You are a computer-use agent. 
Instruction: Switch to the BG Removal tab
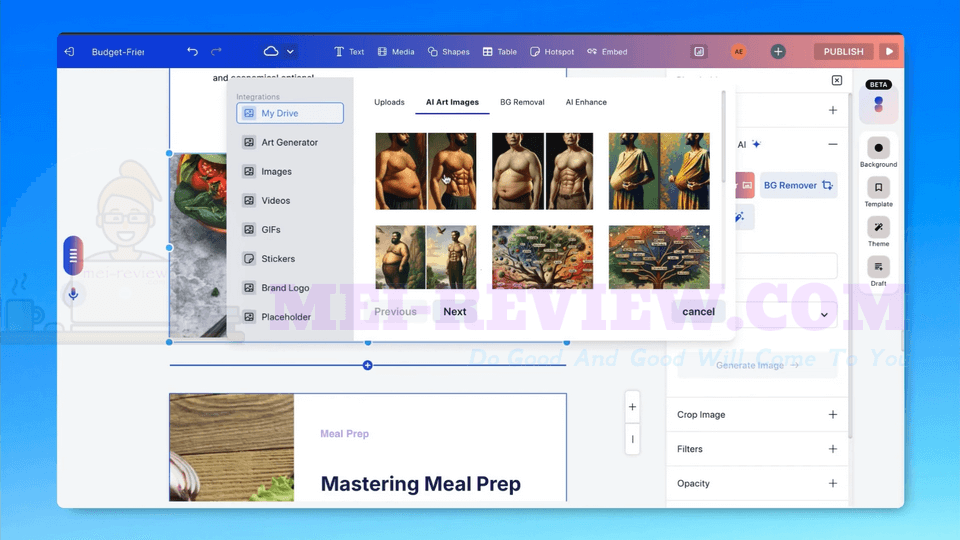click(522, 102)
